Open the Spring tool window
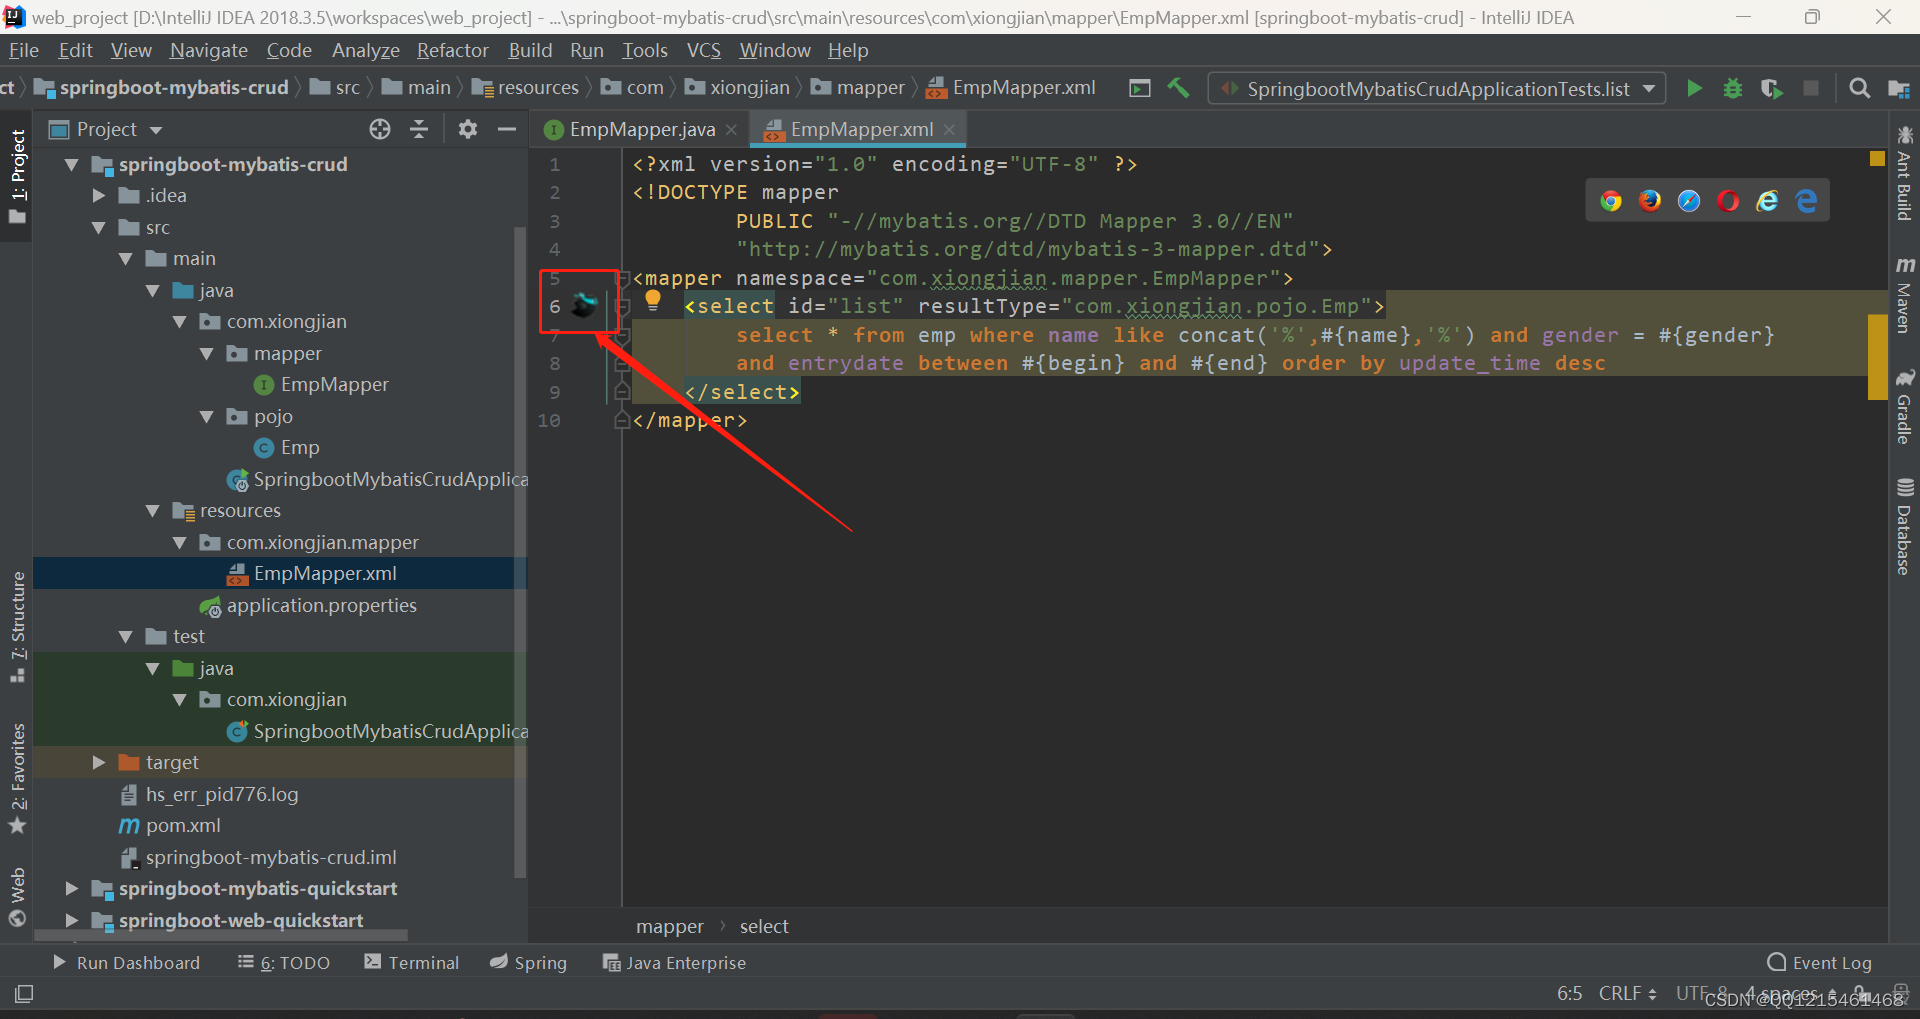 coord(528,962)
